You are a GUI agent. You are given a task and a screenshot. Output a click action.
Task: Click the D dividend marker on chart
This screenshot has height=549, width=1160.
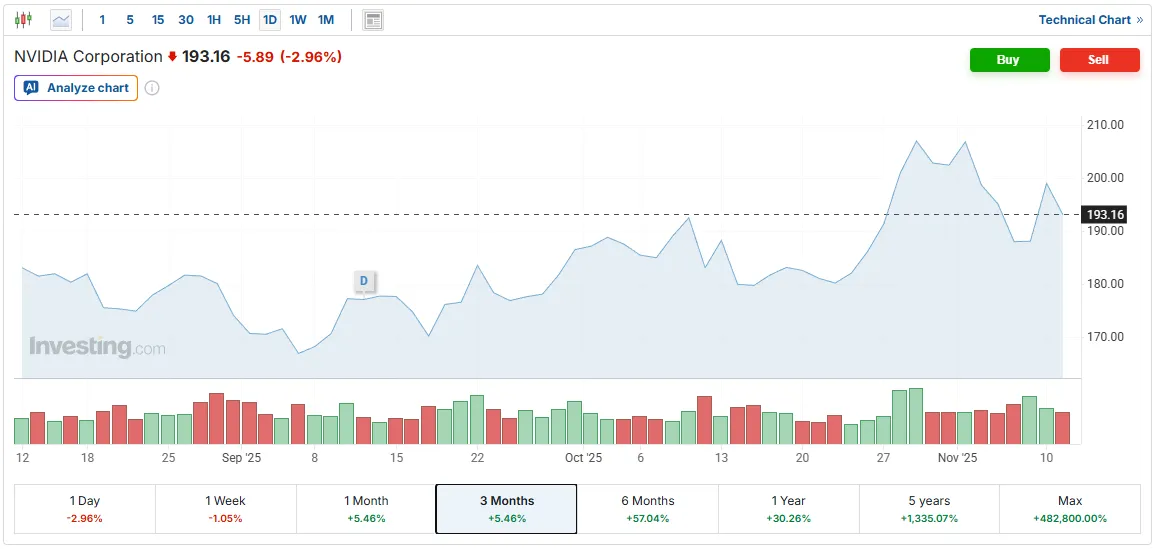364,280
